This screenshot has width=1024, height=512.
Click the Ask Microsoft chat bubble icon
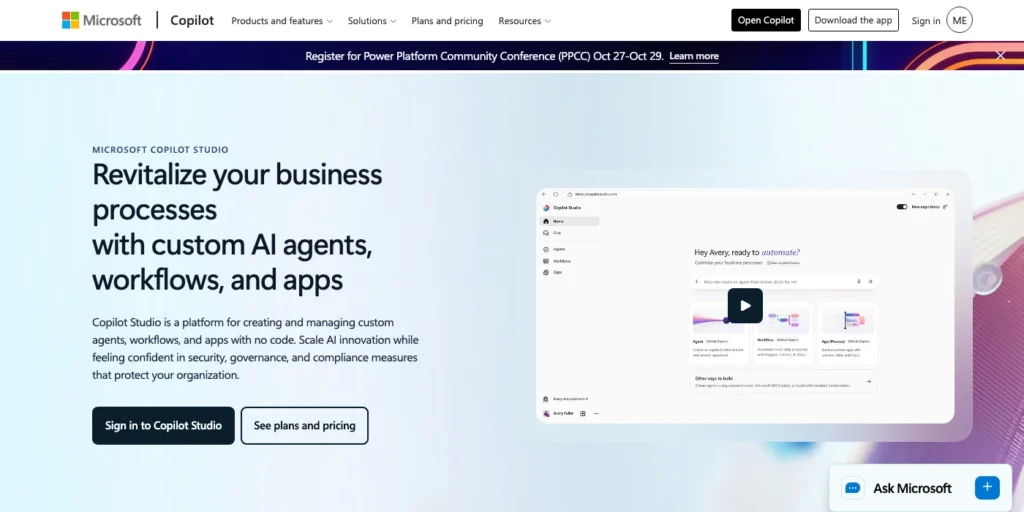coord(852,488)
